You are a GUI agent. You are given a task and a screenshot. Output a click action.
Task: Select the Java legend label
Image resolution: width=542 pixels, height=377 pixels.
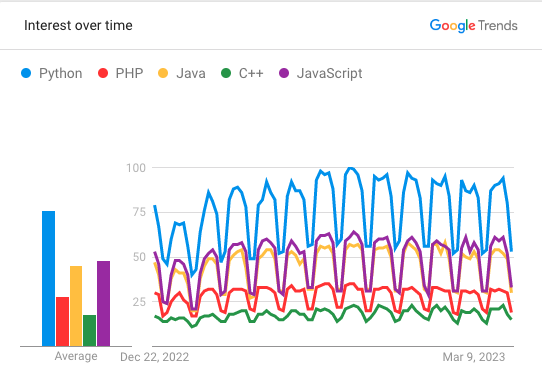click(x=191, y=73)
